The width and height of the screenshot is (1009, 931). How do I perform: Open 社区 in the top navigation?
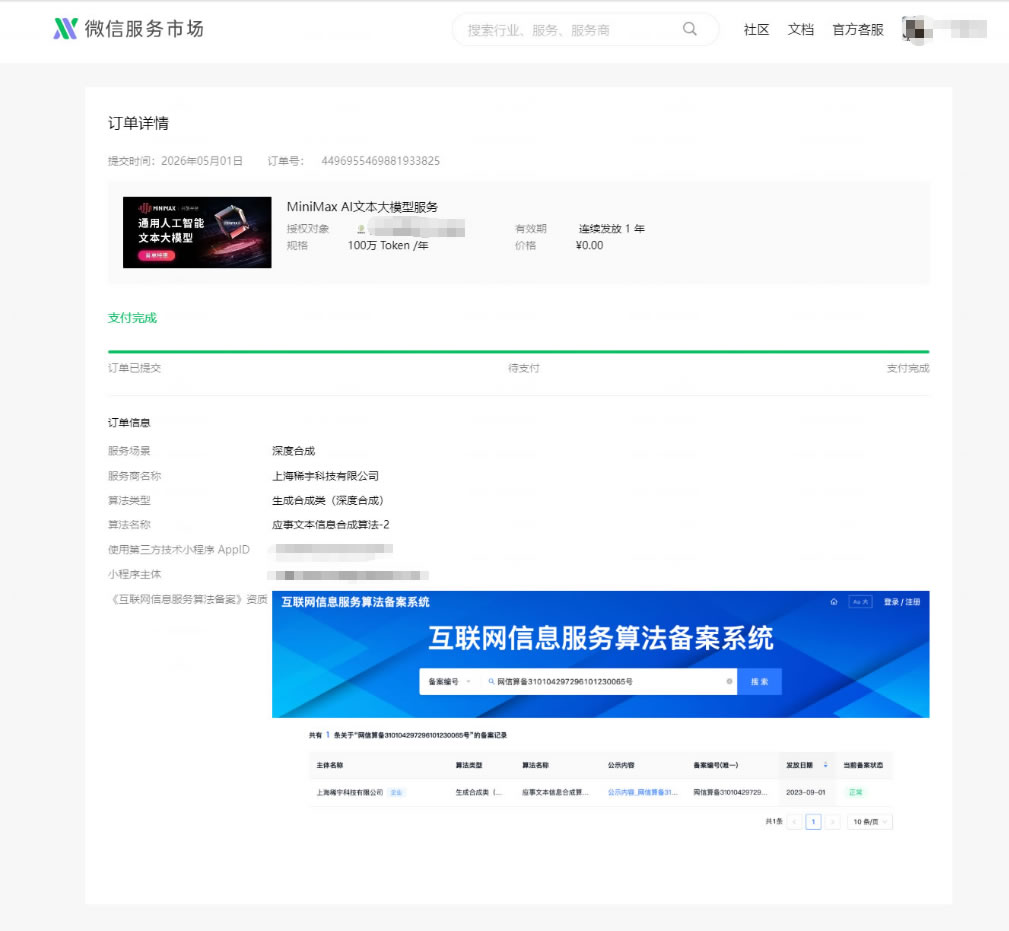pos(757,30)
